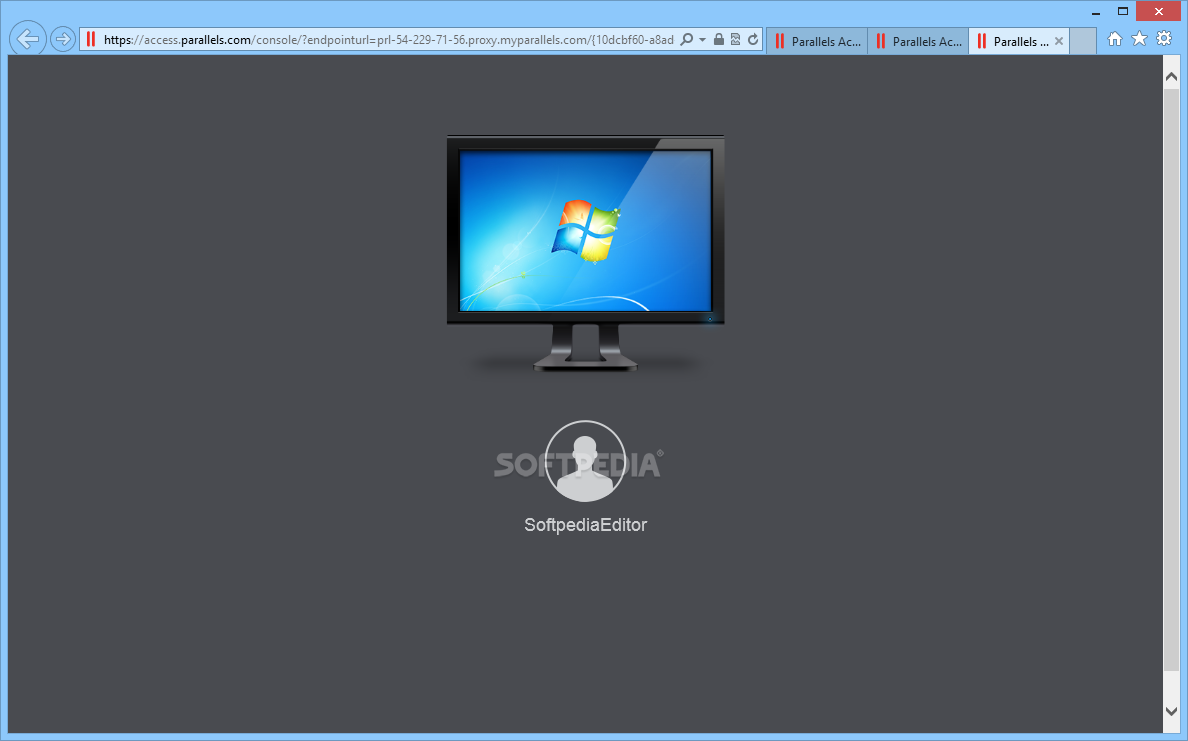Click the browser Forward arrow button

(x=63, y=39)
